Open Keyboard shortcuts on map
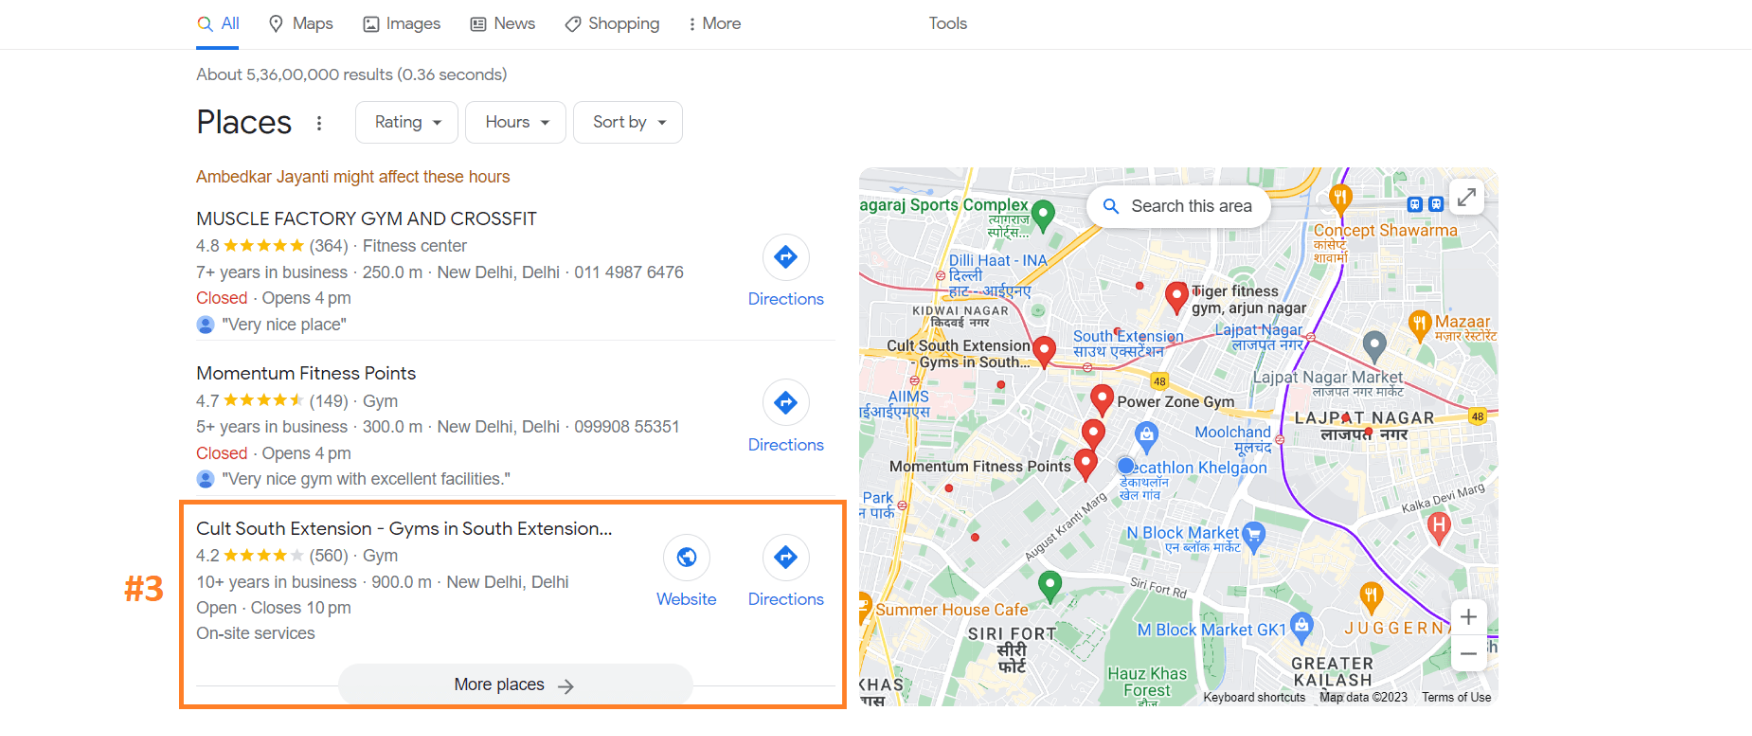The width and height of the screenshot is (1752, 736). point(1254,697)
